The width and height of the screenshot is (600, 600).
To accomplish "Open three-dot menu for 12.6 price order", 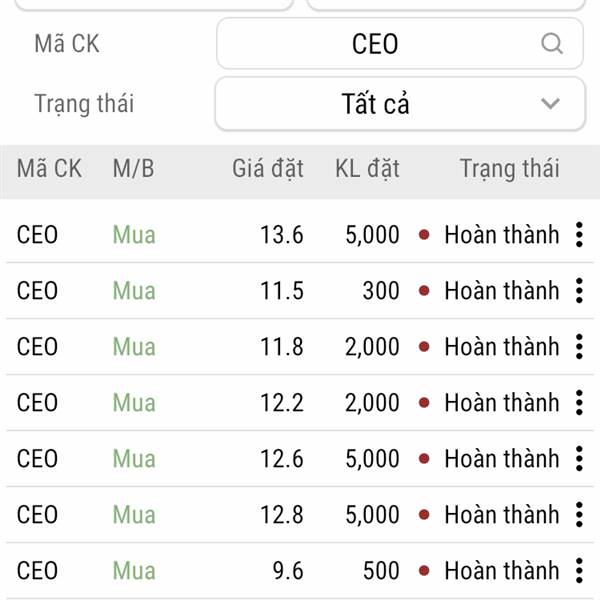I will [x=579, y=458].
